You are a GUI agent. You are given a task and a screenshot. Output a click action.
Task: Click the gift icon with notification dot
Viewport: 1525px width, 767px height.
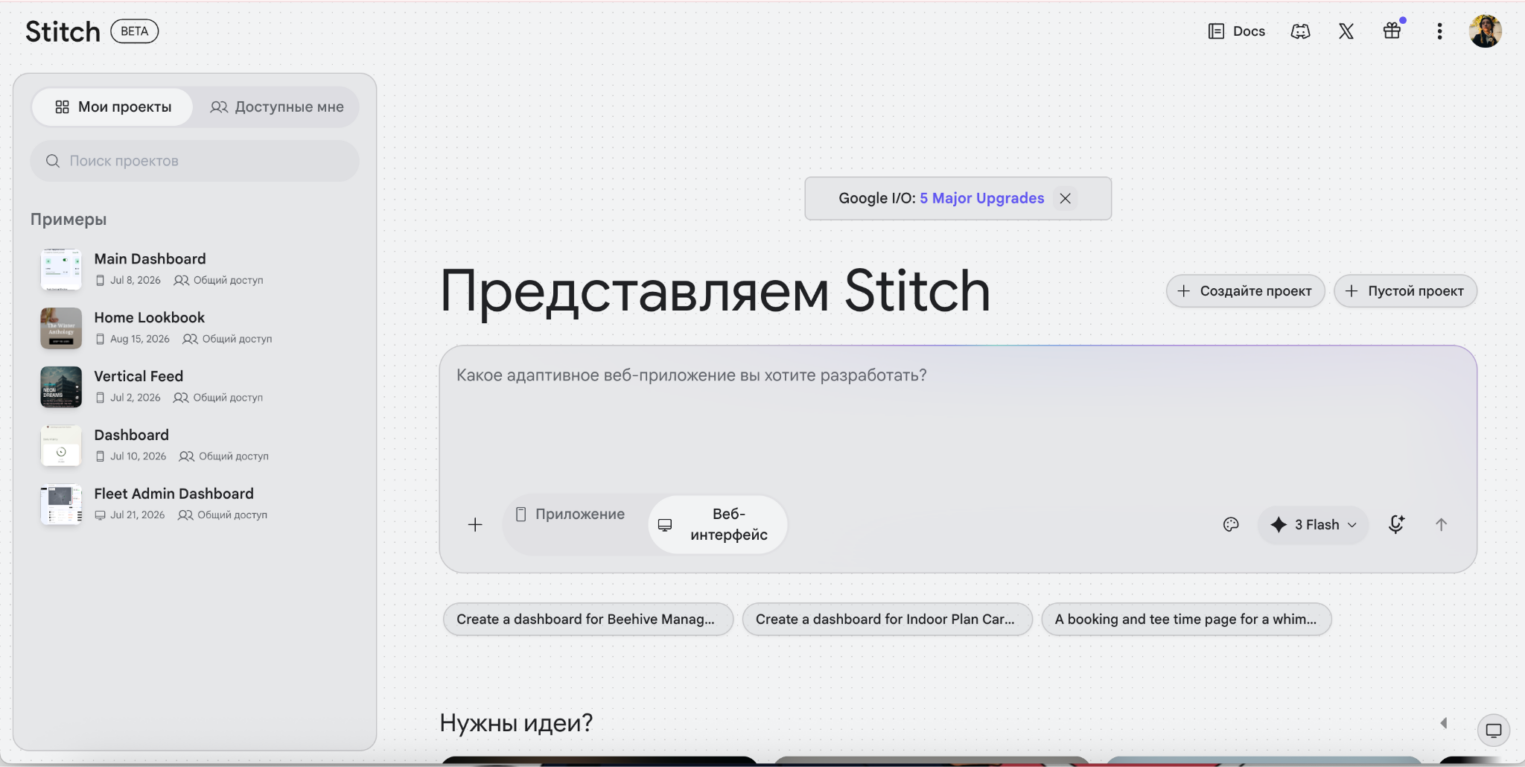(x=1393, y=30)
